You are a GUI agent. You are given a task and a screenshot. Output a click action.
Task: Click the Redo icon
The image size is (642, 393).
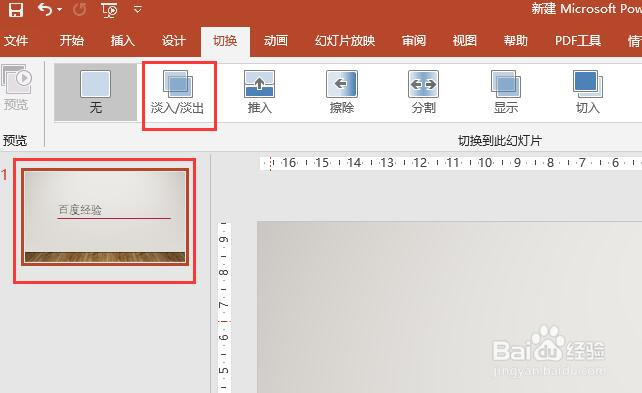79,9
